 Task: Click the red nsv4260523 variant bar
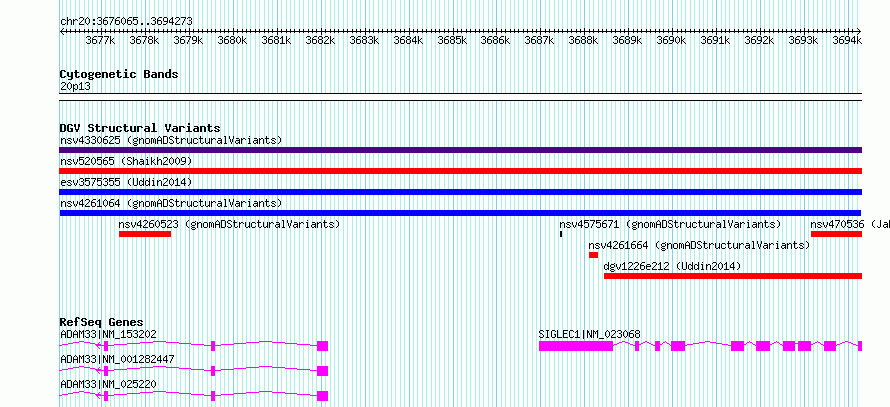point(145,234)
